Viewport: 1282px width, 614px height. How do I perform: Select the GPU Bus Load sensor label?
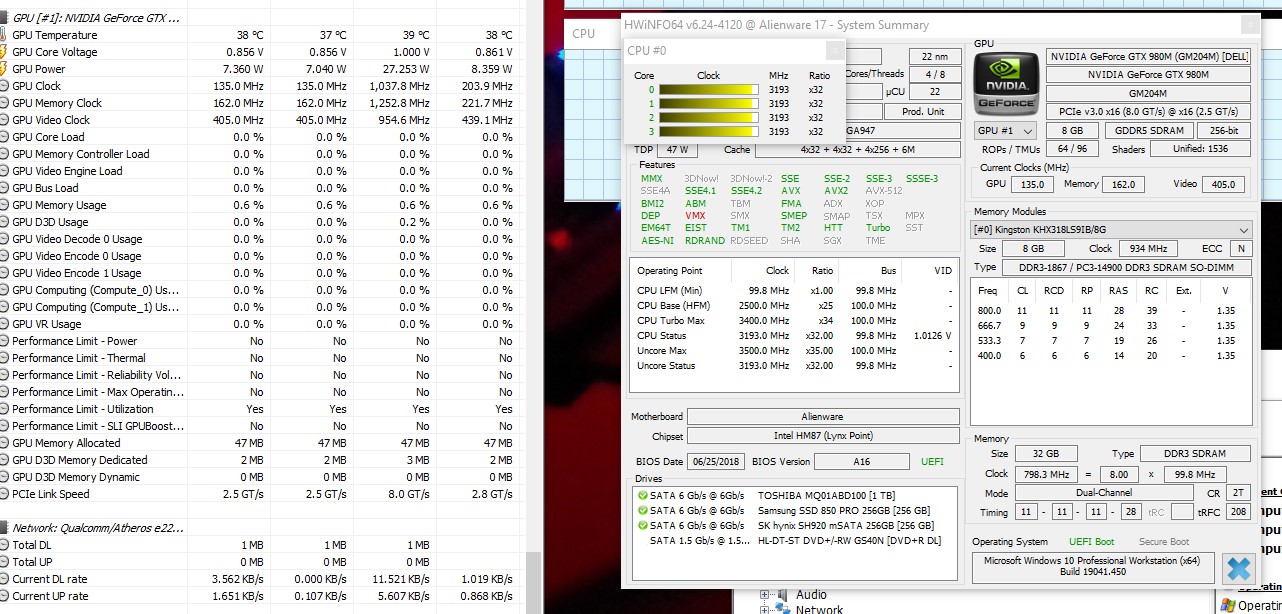(x=45, y=188)
